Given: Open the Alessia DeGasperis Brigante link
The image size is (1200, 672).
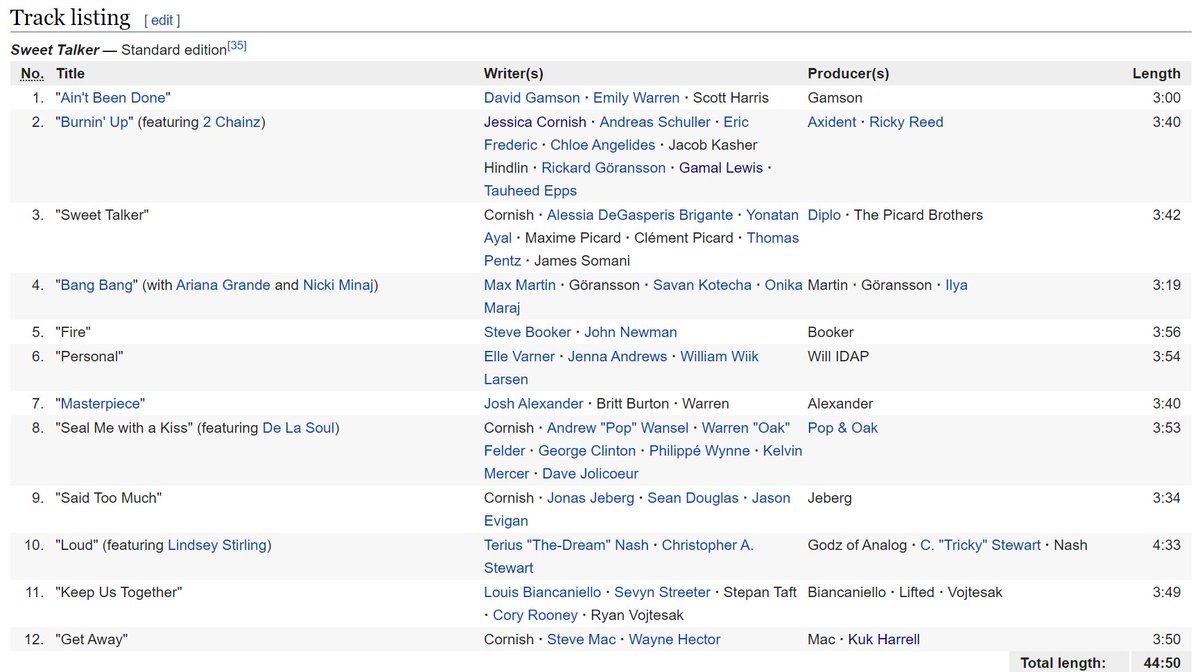Looking at the screenshot, I should coord(640,215).
